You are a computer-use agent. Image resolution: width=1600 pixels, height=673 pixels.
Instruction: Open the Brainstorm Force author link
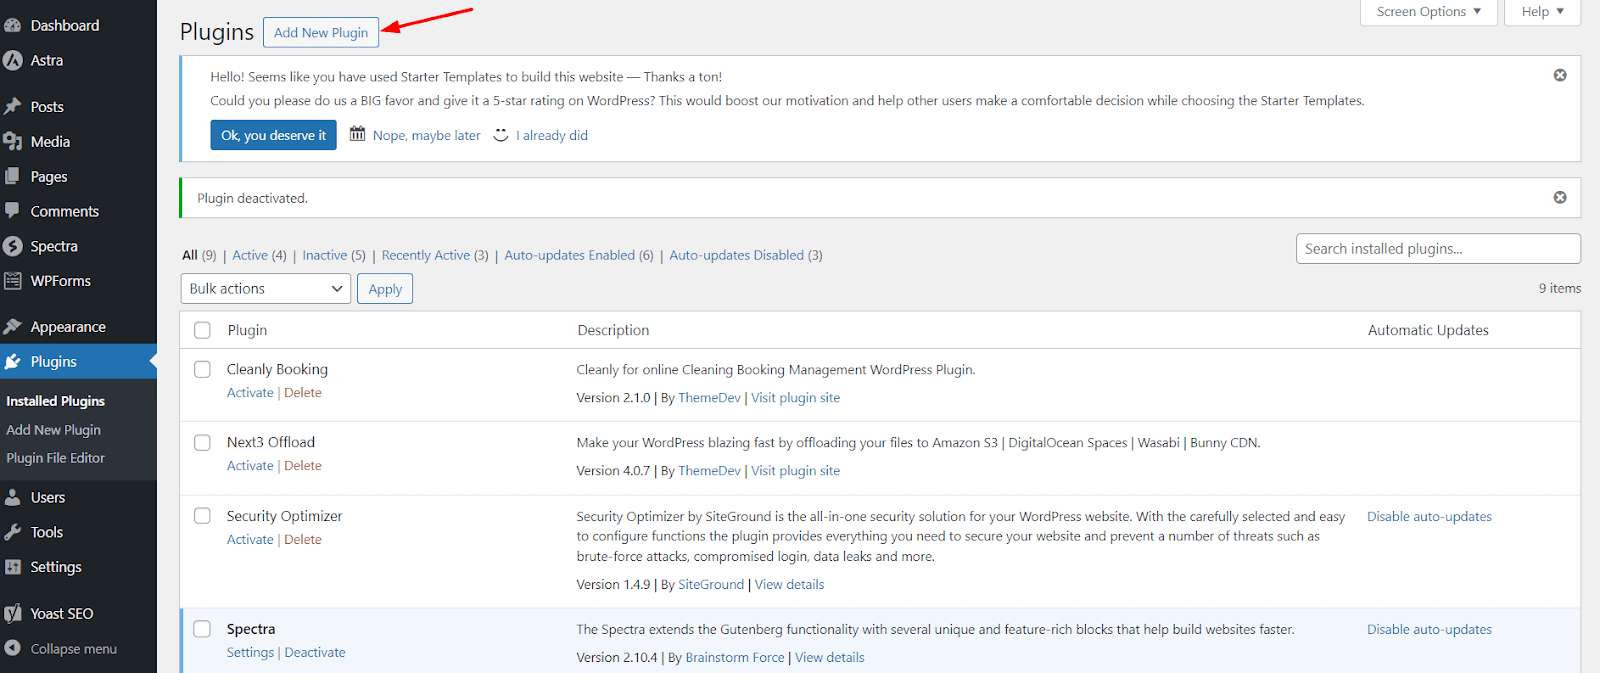[x=735, y=658]
